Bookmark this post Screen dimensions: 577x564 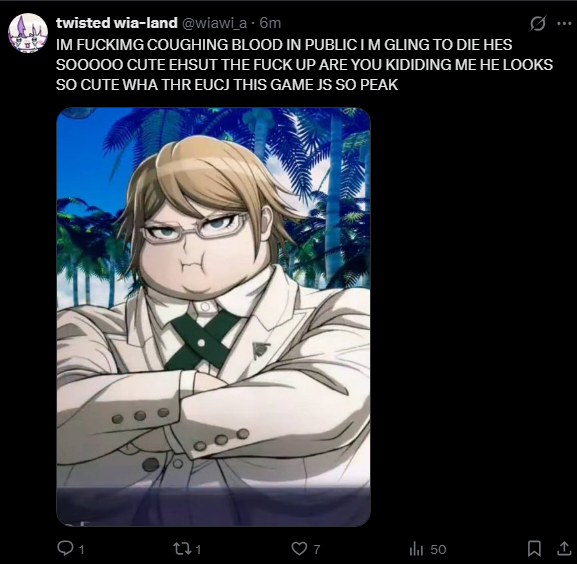click(534, 549)
